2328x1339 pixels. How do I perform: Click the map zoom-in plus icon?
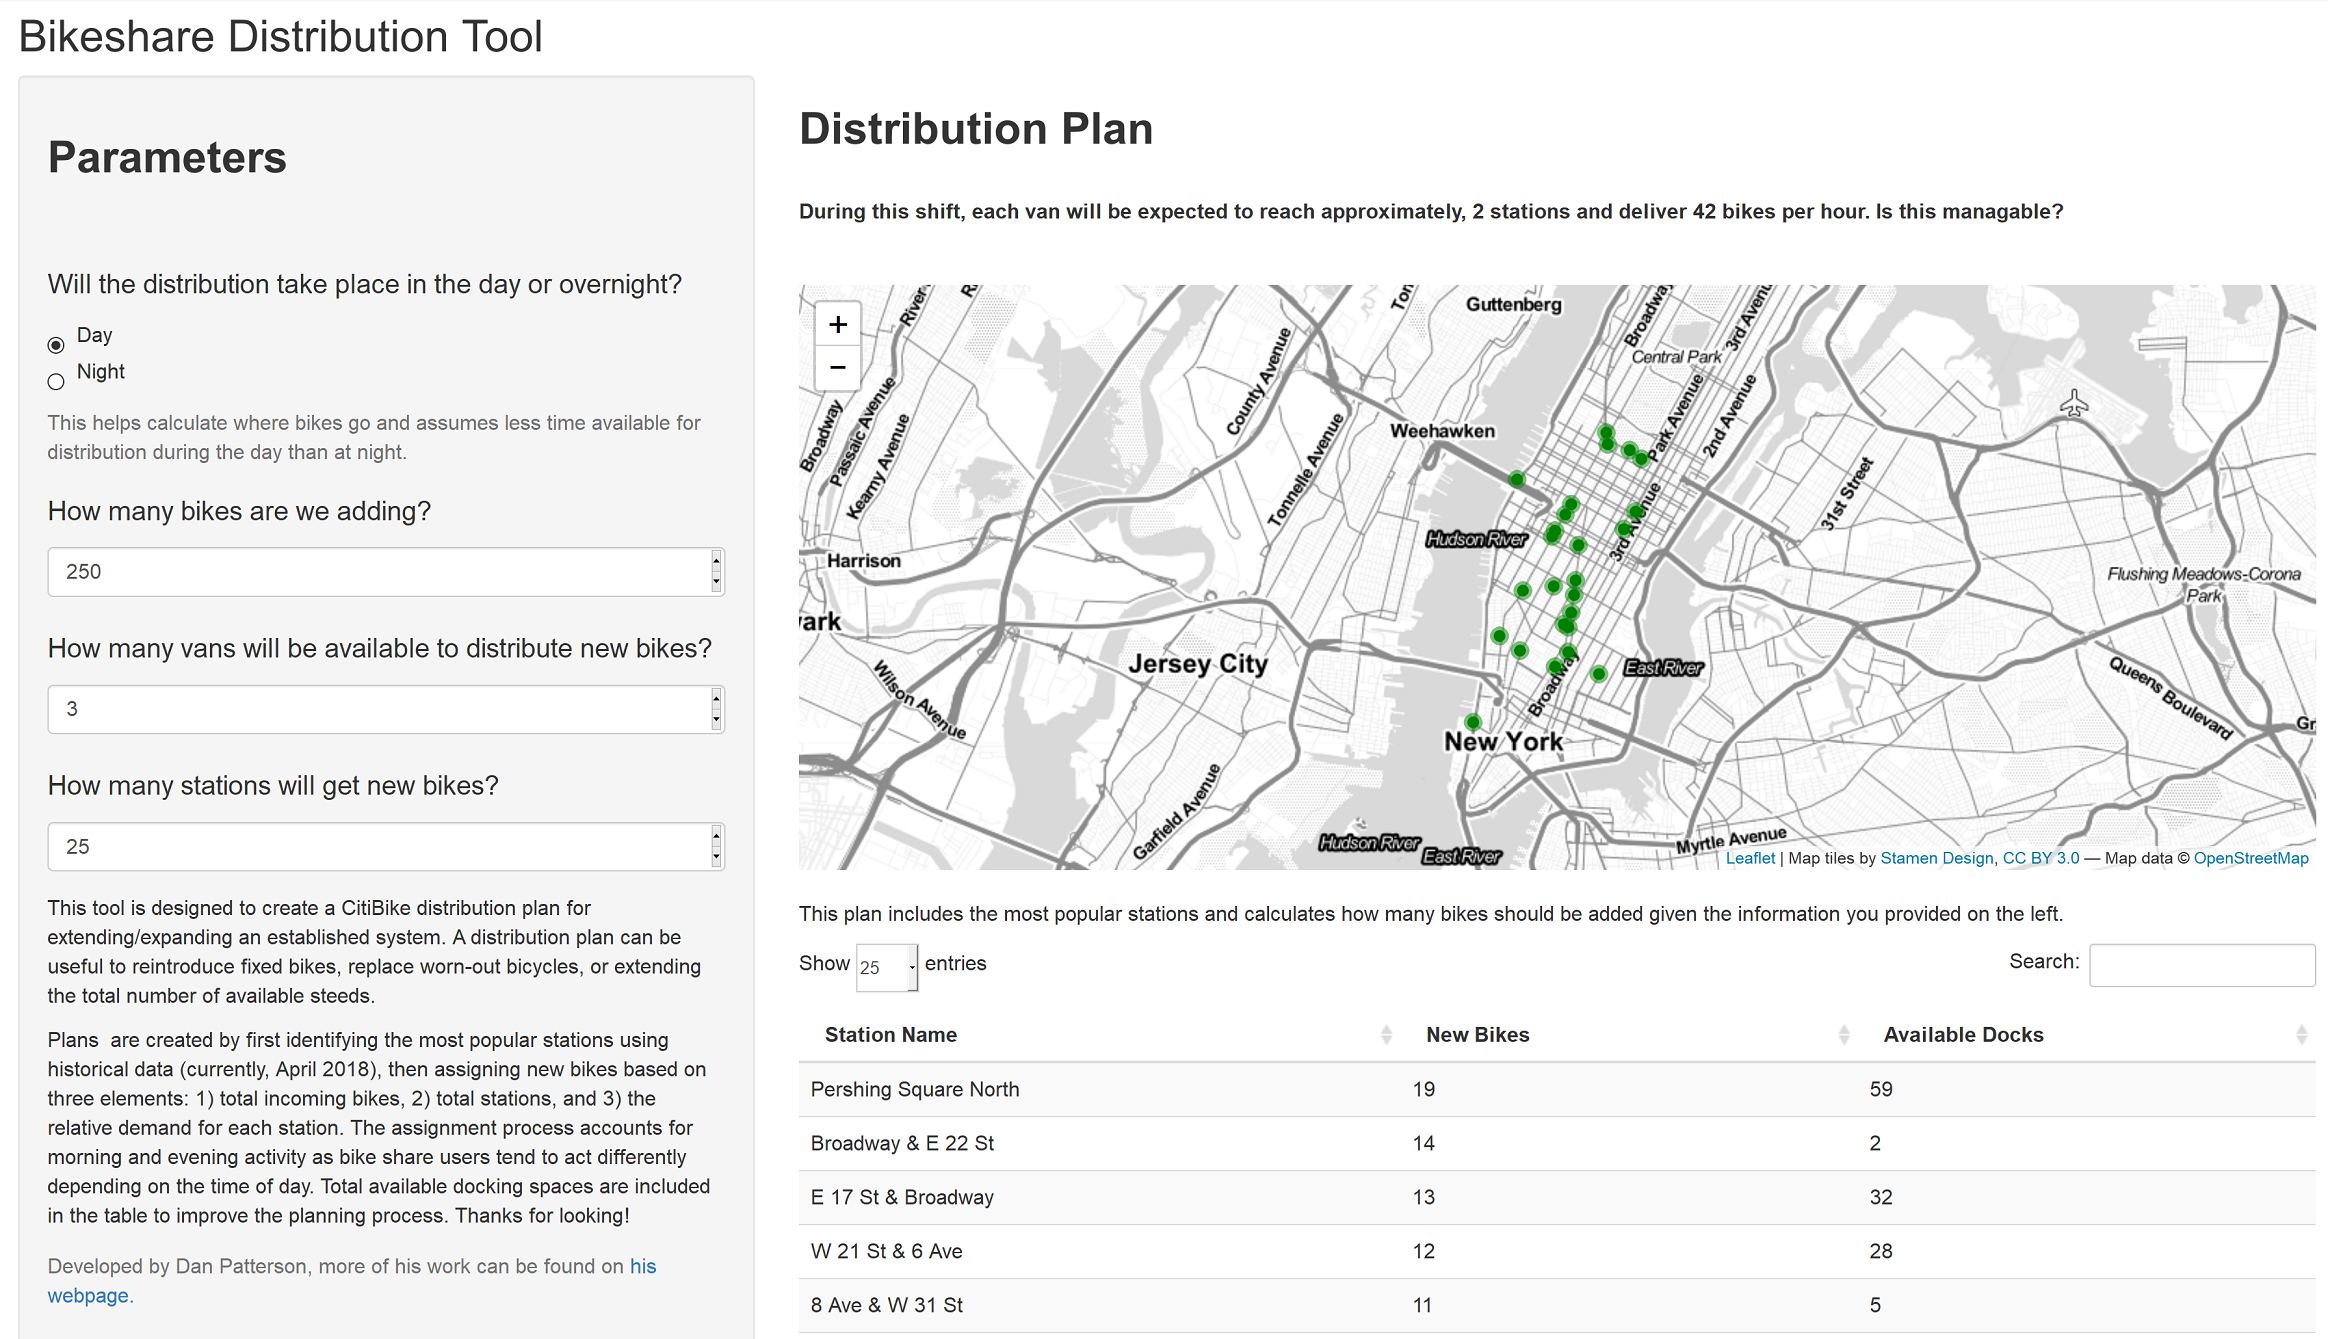838,324
